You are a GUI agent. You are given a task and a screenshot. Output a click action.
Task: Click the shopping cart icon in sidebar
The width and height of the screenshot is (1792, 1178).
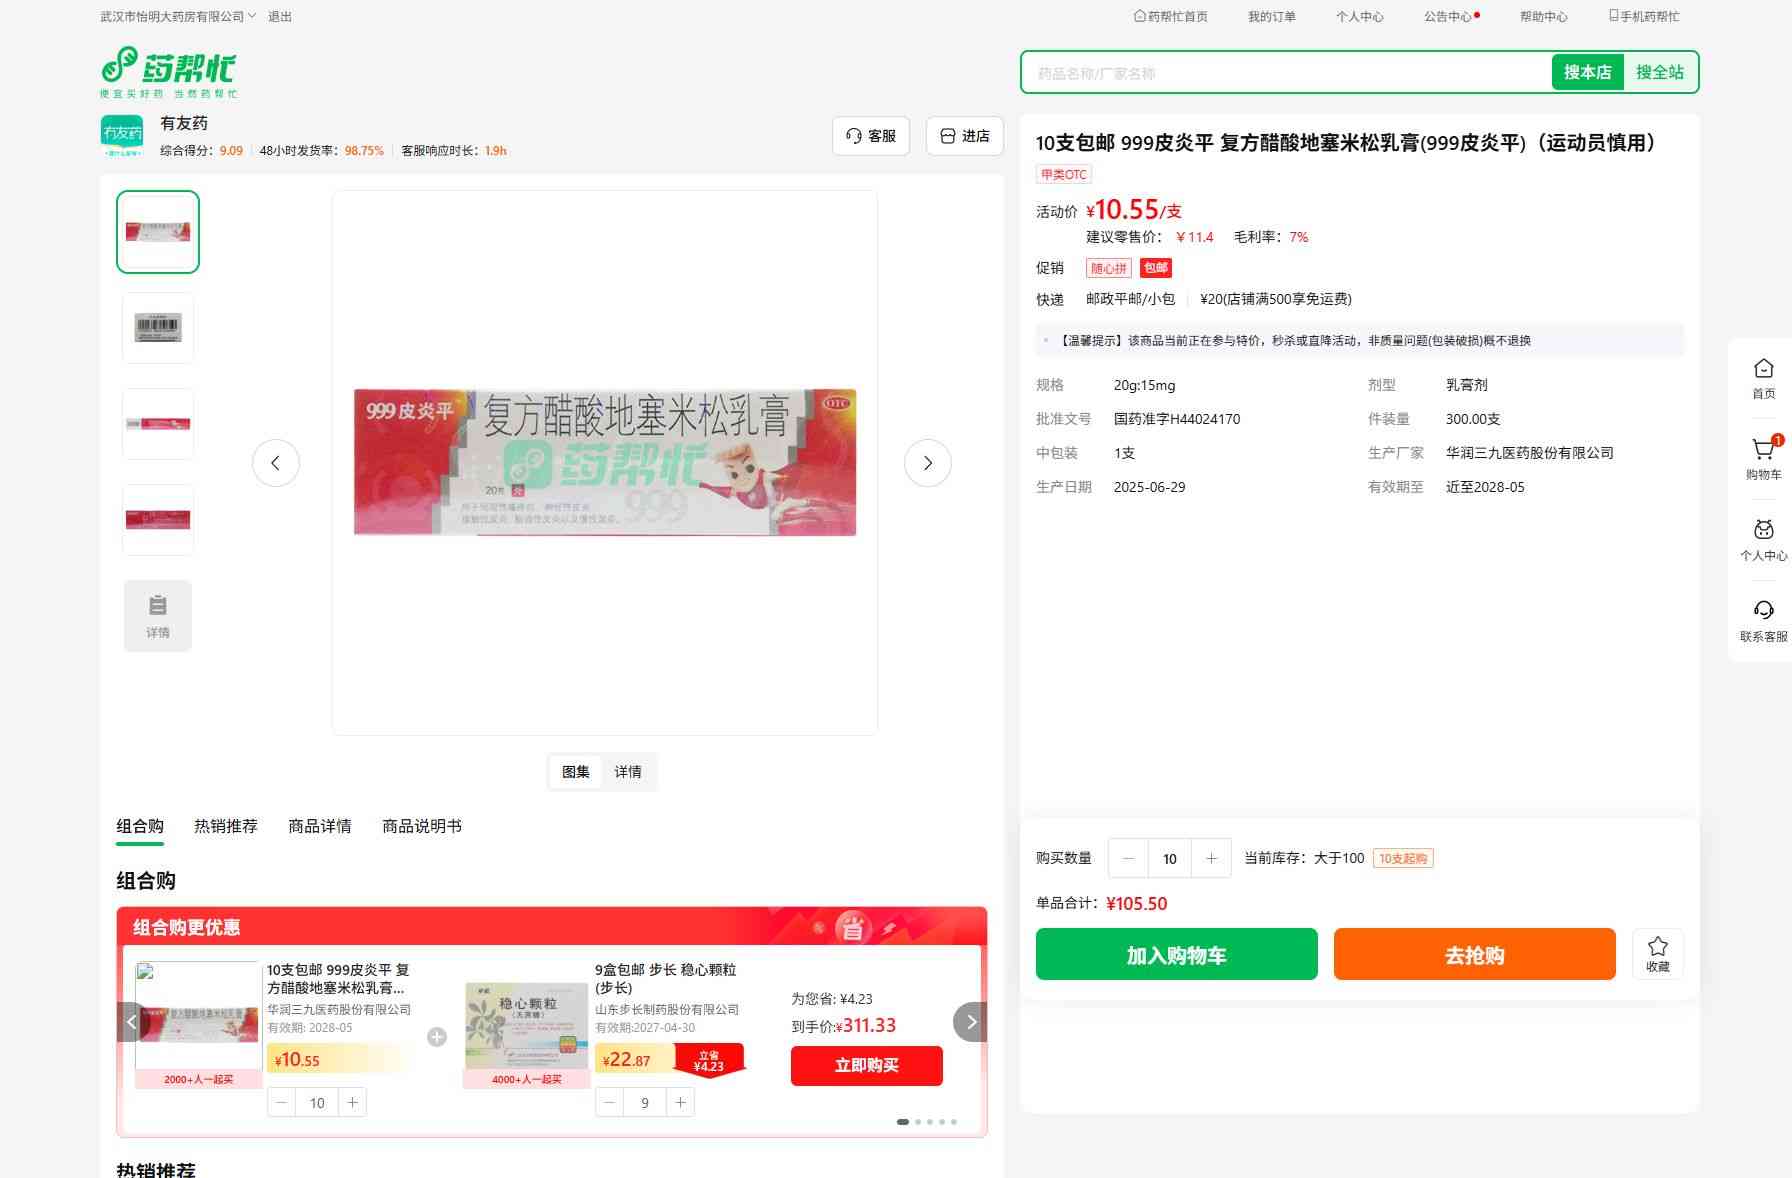[x=1763, y=451]
